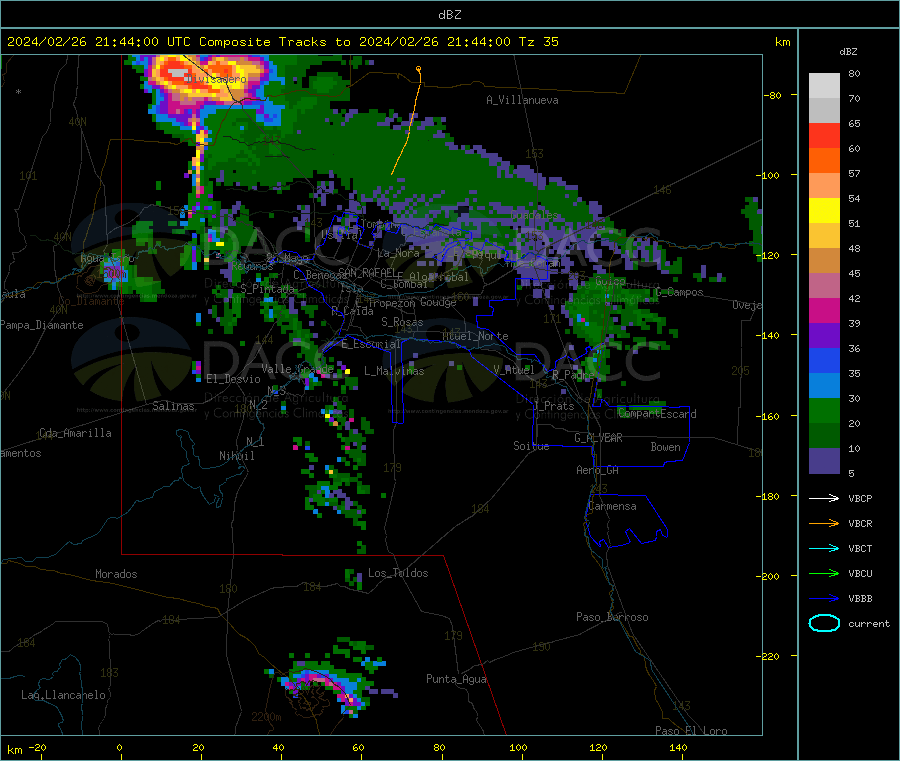Click the 'J_Prats' map label
The image size is (900, 761).
[x=553, y=406]
